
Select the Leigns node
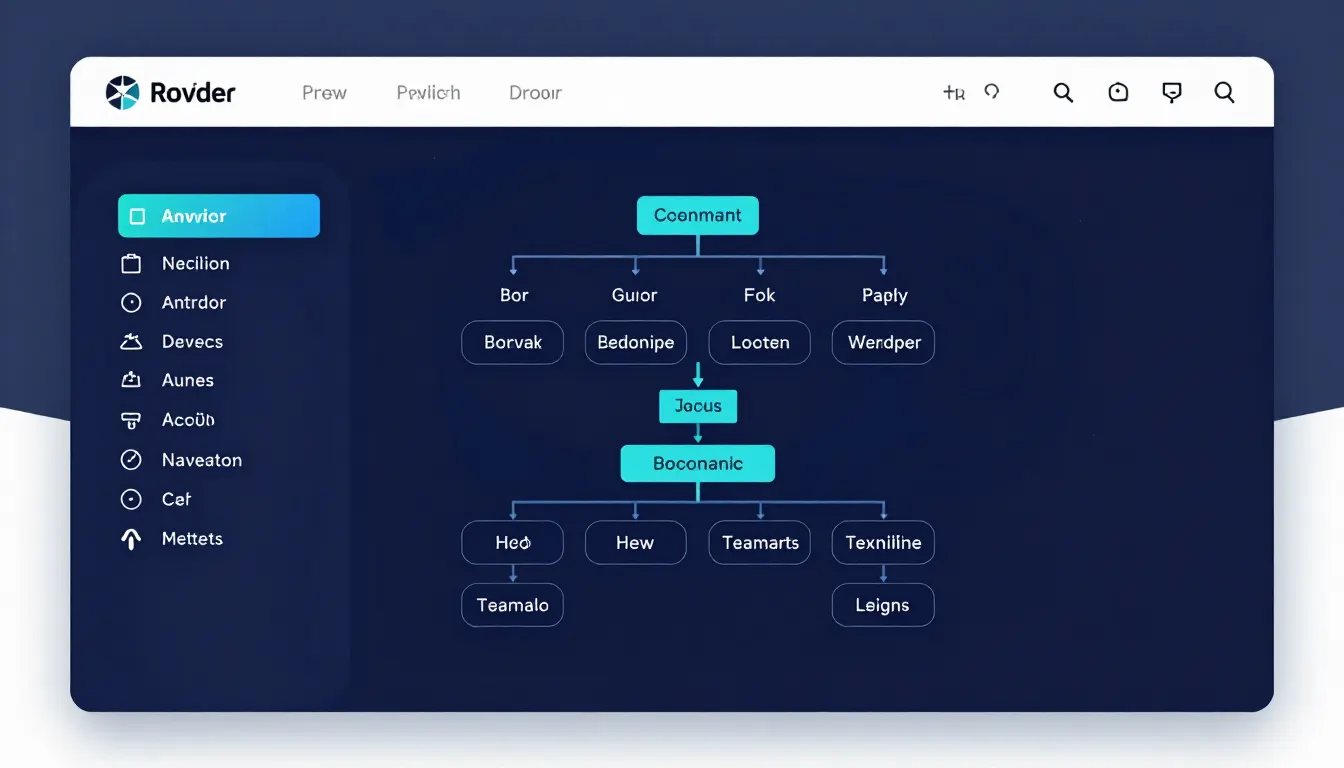click(x=884, y=605)
